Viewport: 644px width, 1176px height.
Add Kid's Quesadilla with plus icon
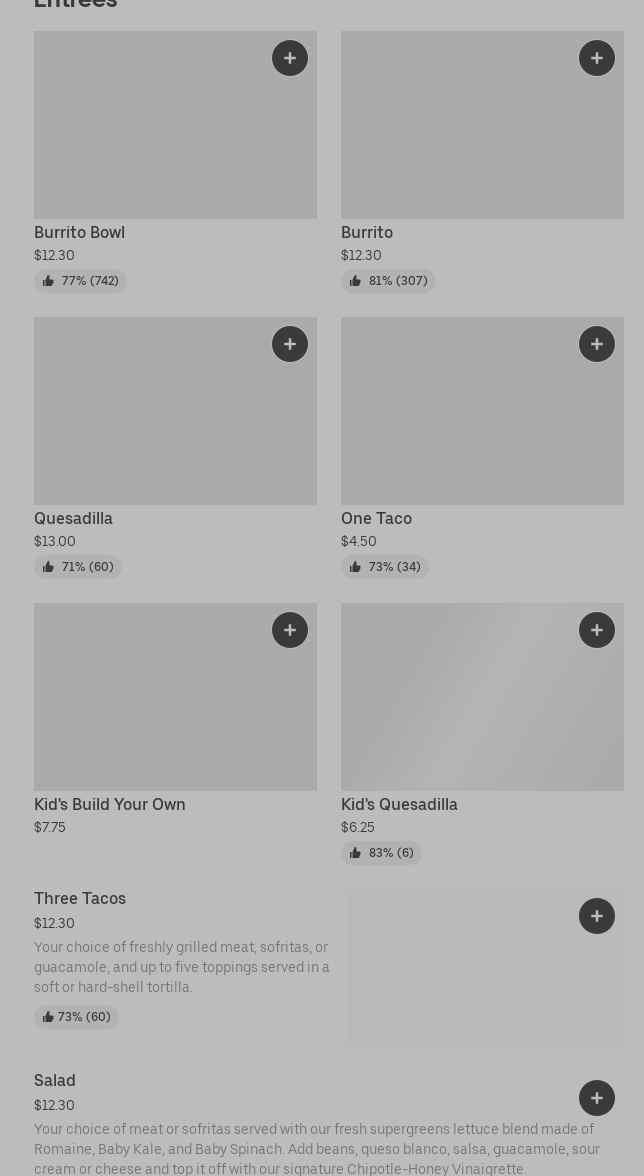597,630
